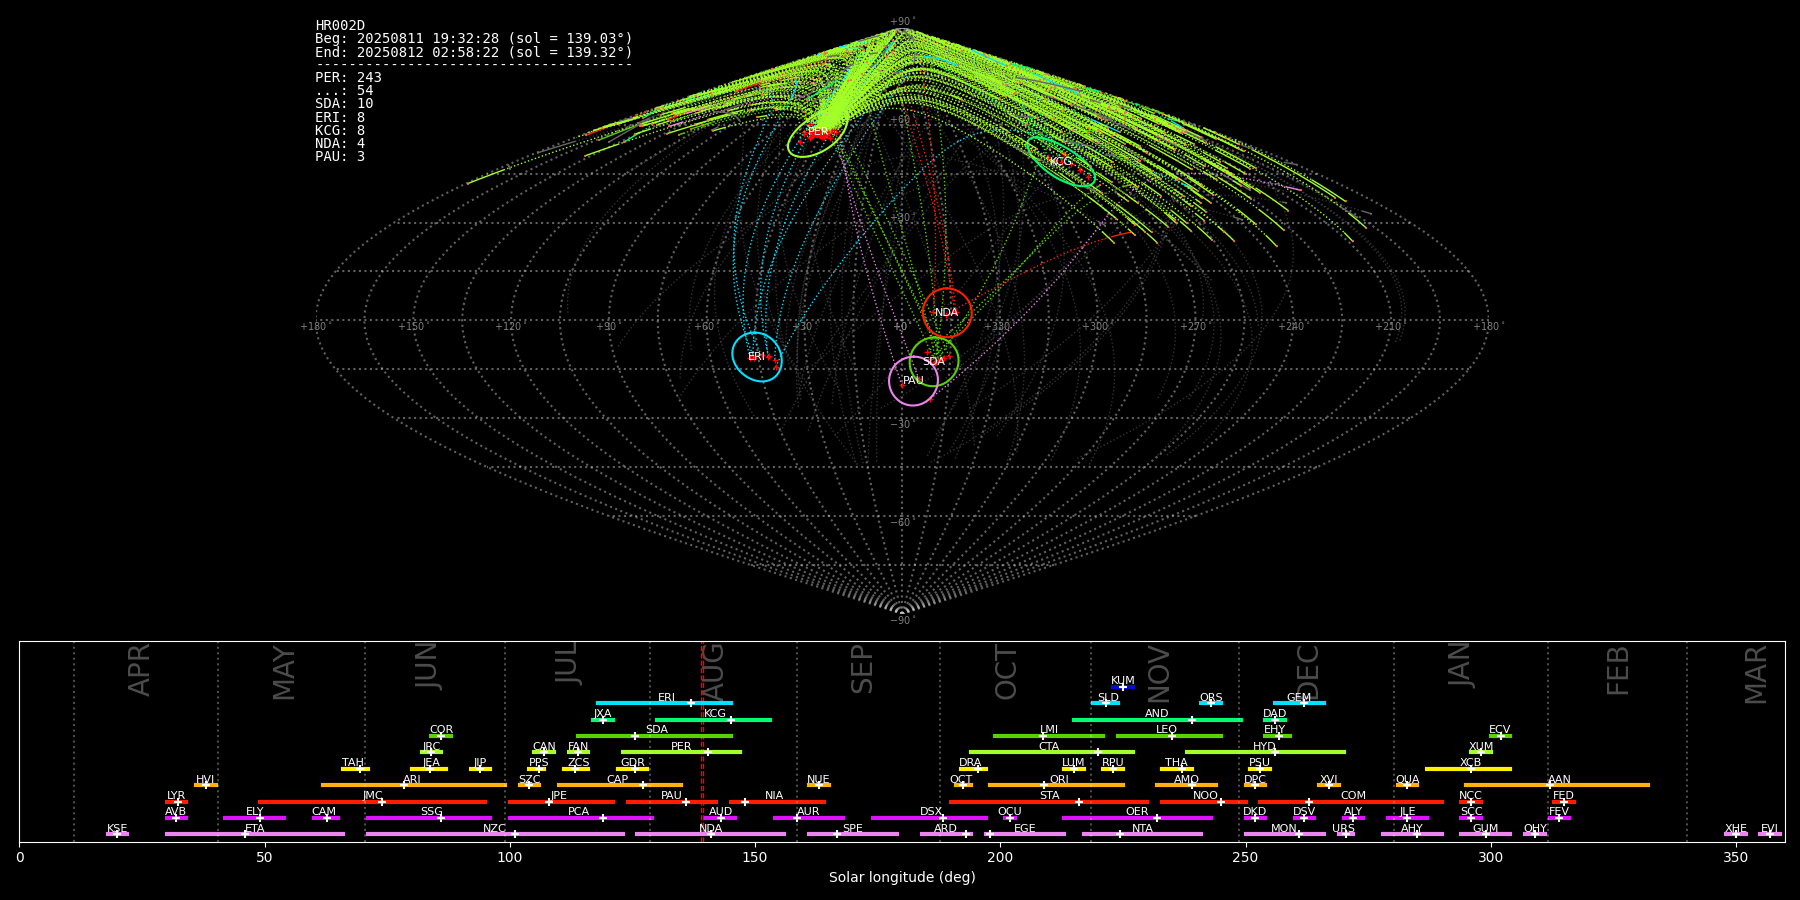
Task: Click the STA shower bar in the timeline
Action: coord(1049,801)
